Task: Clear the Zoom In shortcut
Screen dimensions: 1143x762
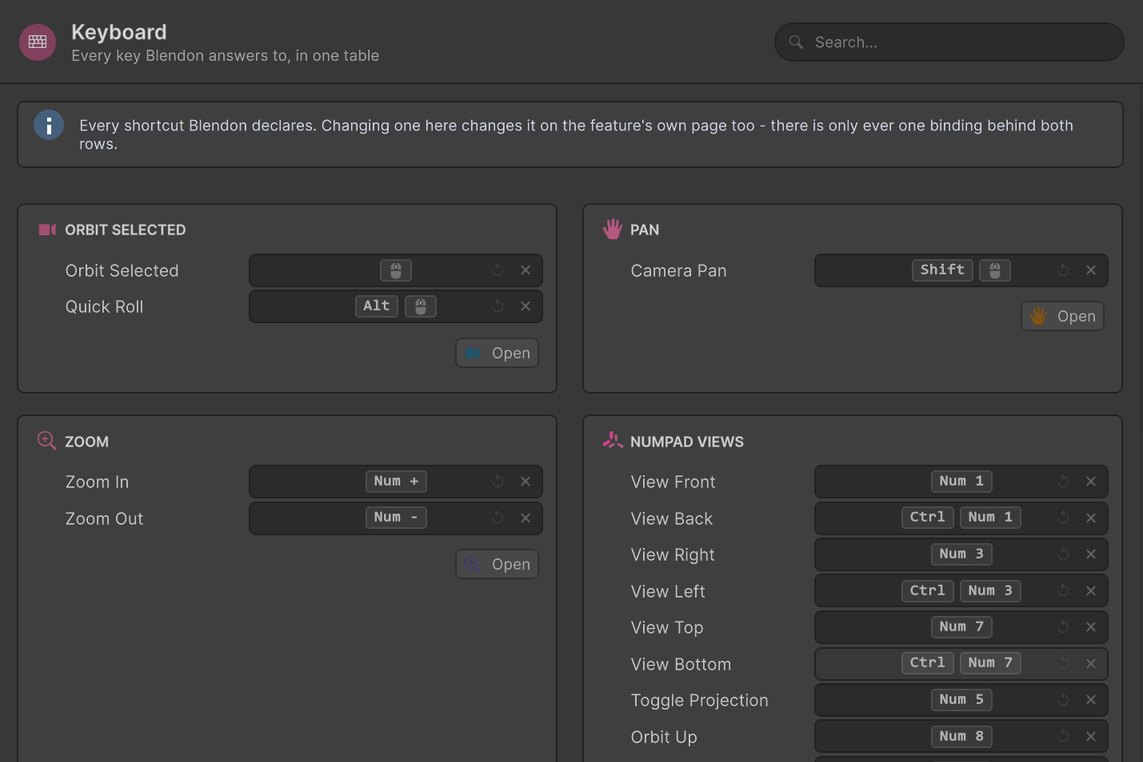Action: tap(526, 481)
